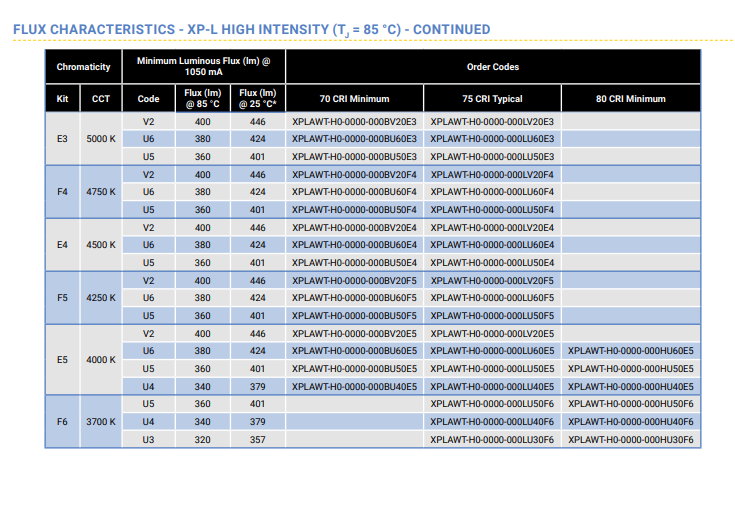The image size is (735, 505).
Task: Click the Minimum Luminous Flux header cell
Action: click(x=203, y=67)
